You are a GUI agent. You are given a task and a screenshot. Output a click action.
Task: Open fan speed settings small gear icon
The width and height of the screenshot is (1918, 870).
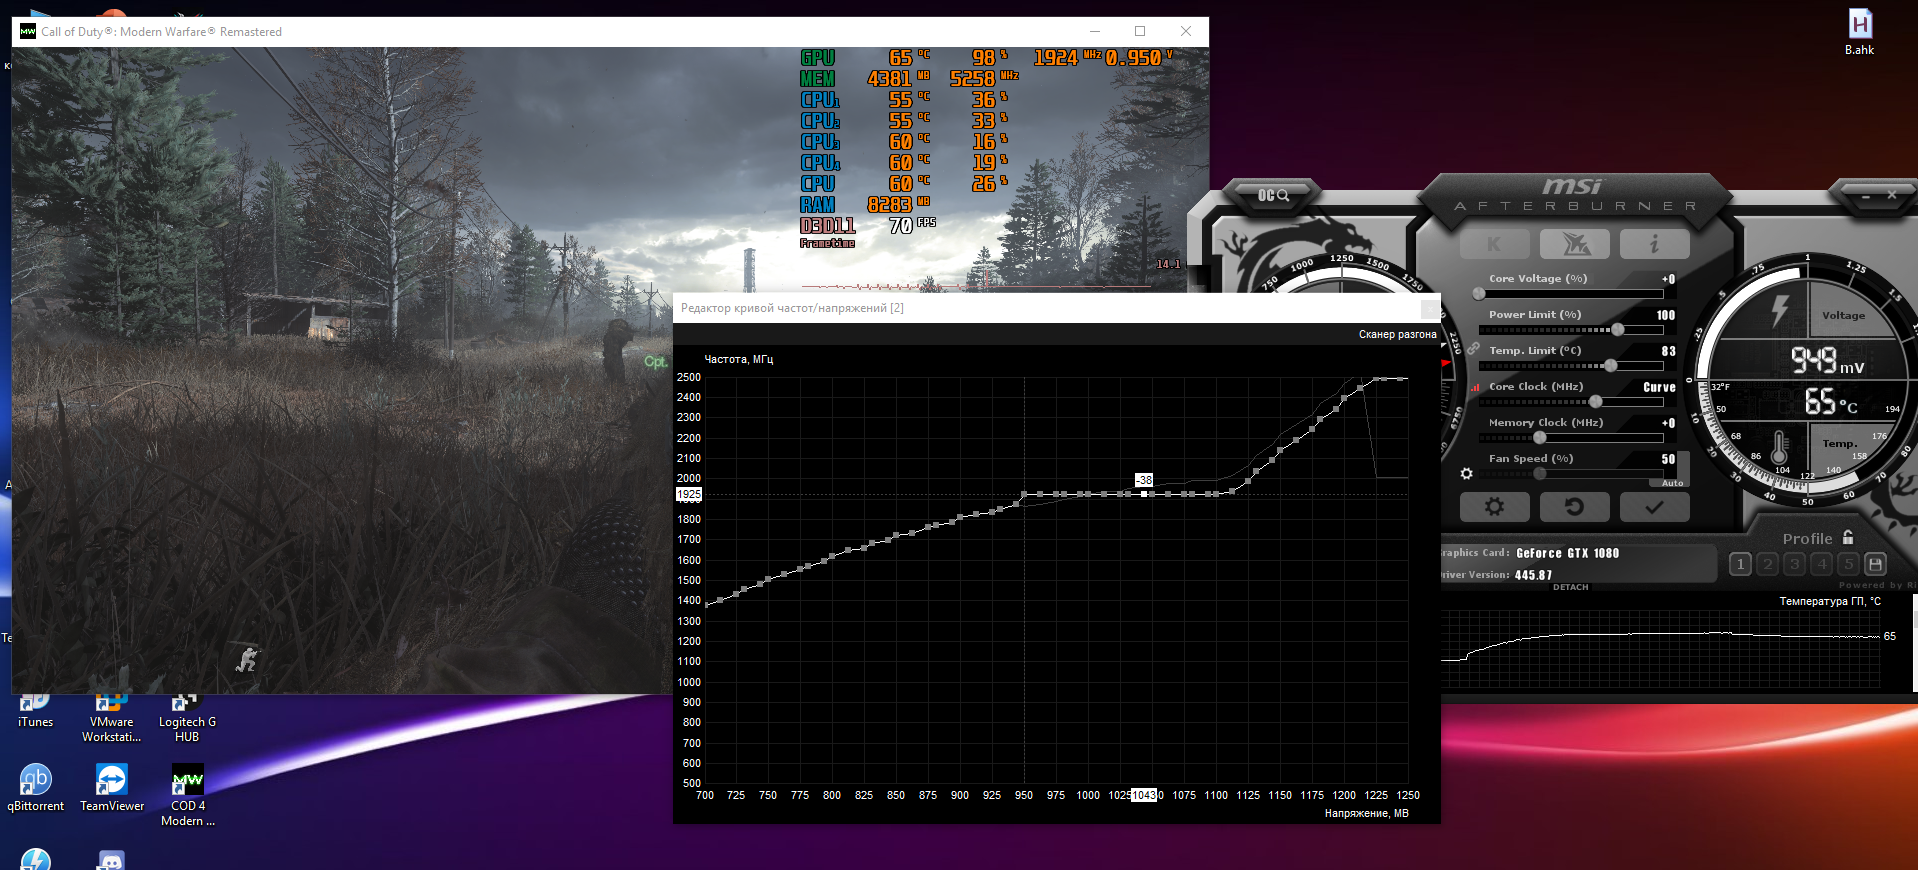[x=1466, y=474]
